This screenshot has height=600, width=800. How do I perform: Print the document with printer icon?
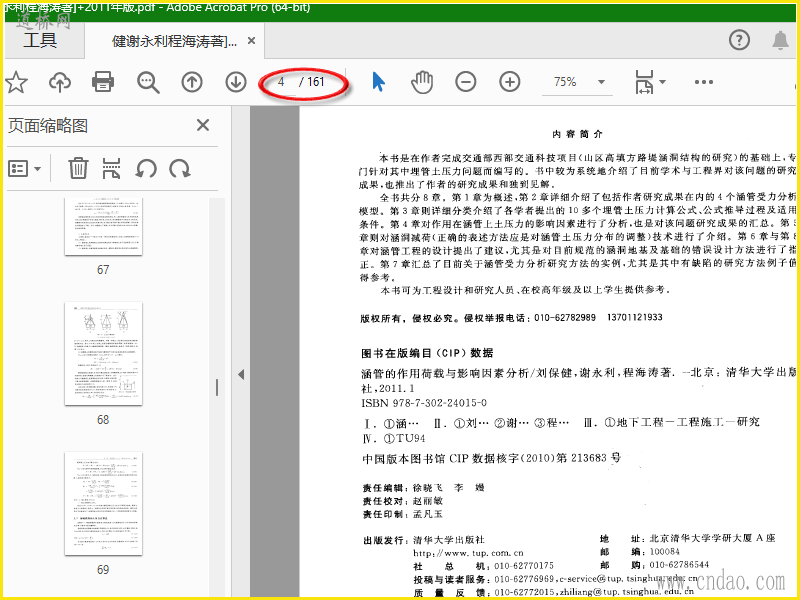103,82
